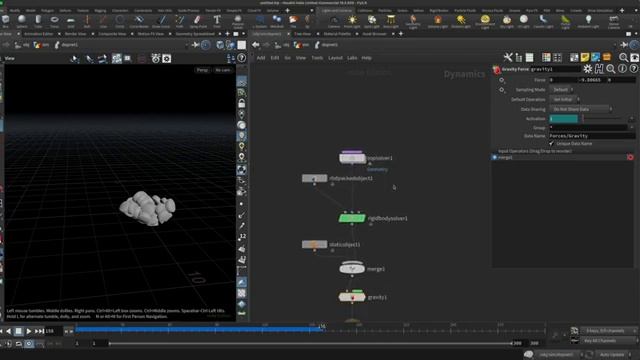Screen dimensions: 640x360
Task: Open the Default Operation dropdown
Action: [565, 99]
